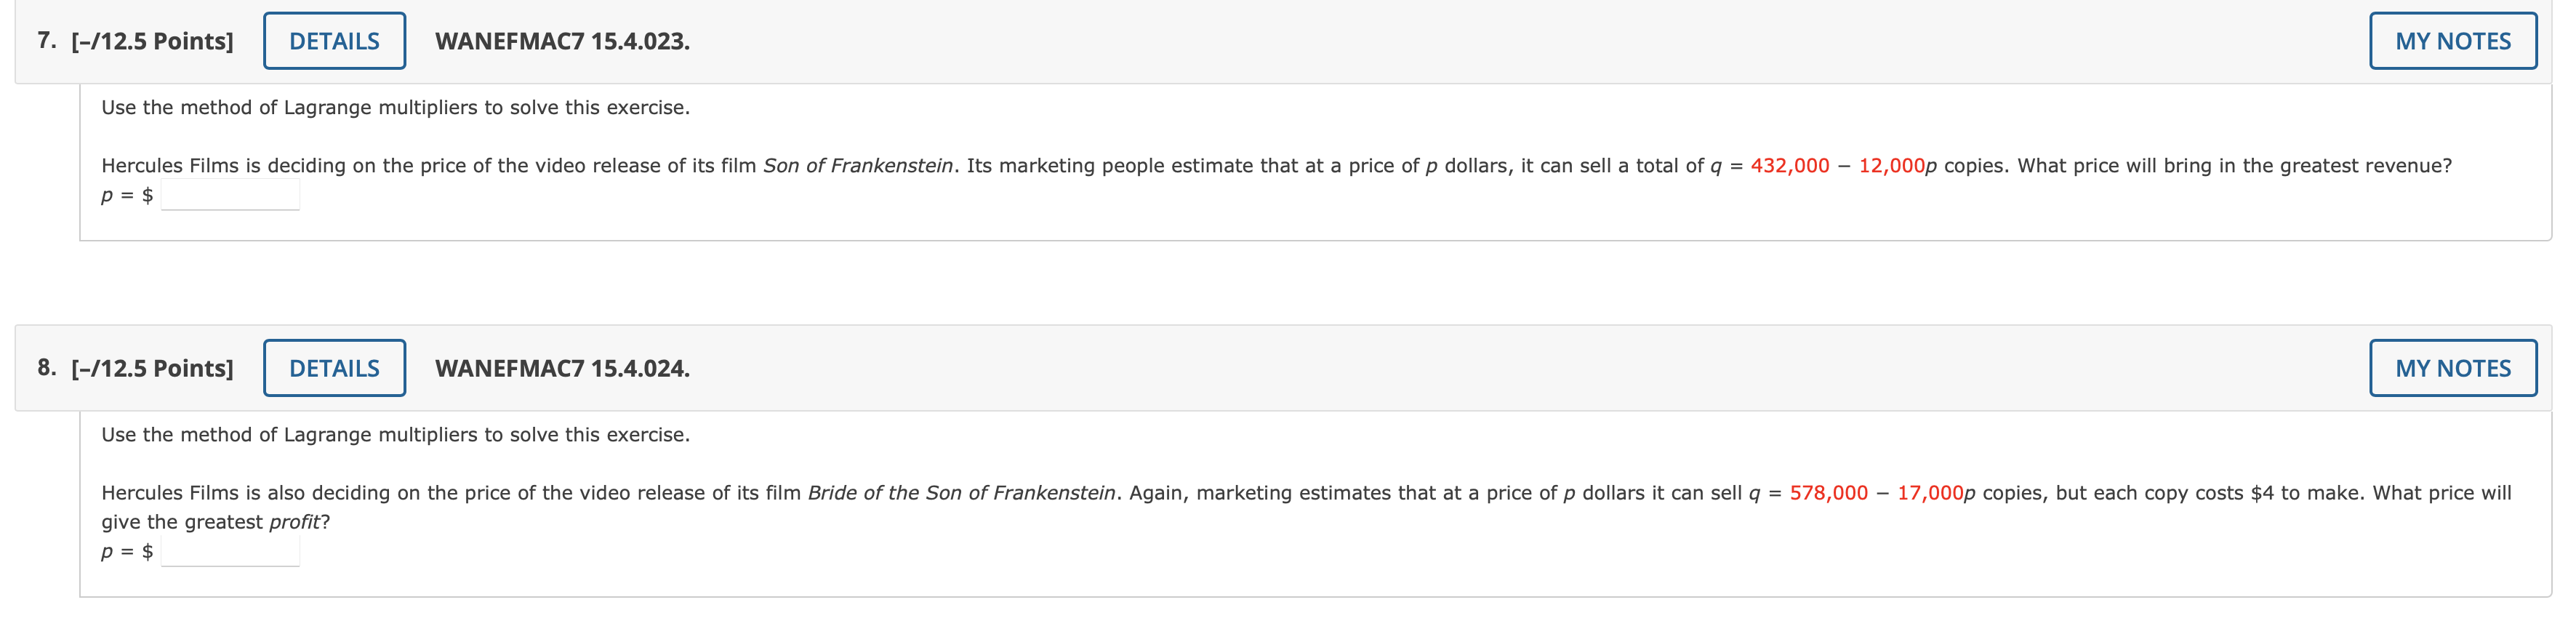The height and width of the screenshot is (621, 2576).
Task: Click the italic title Bride of the Son of Frankenstein
Action: coord(961,493)
